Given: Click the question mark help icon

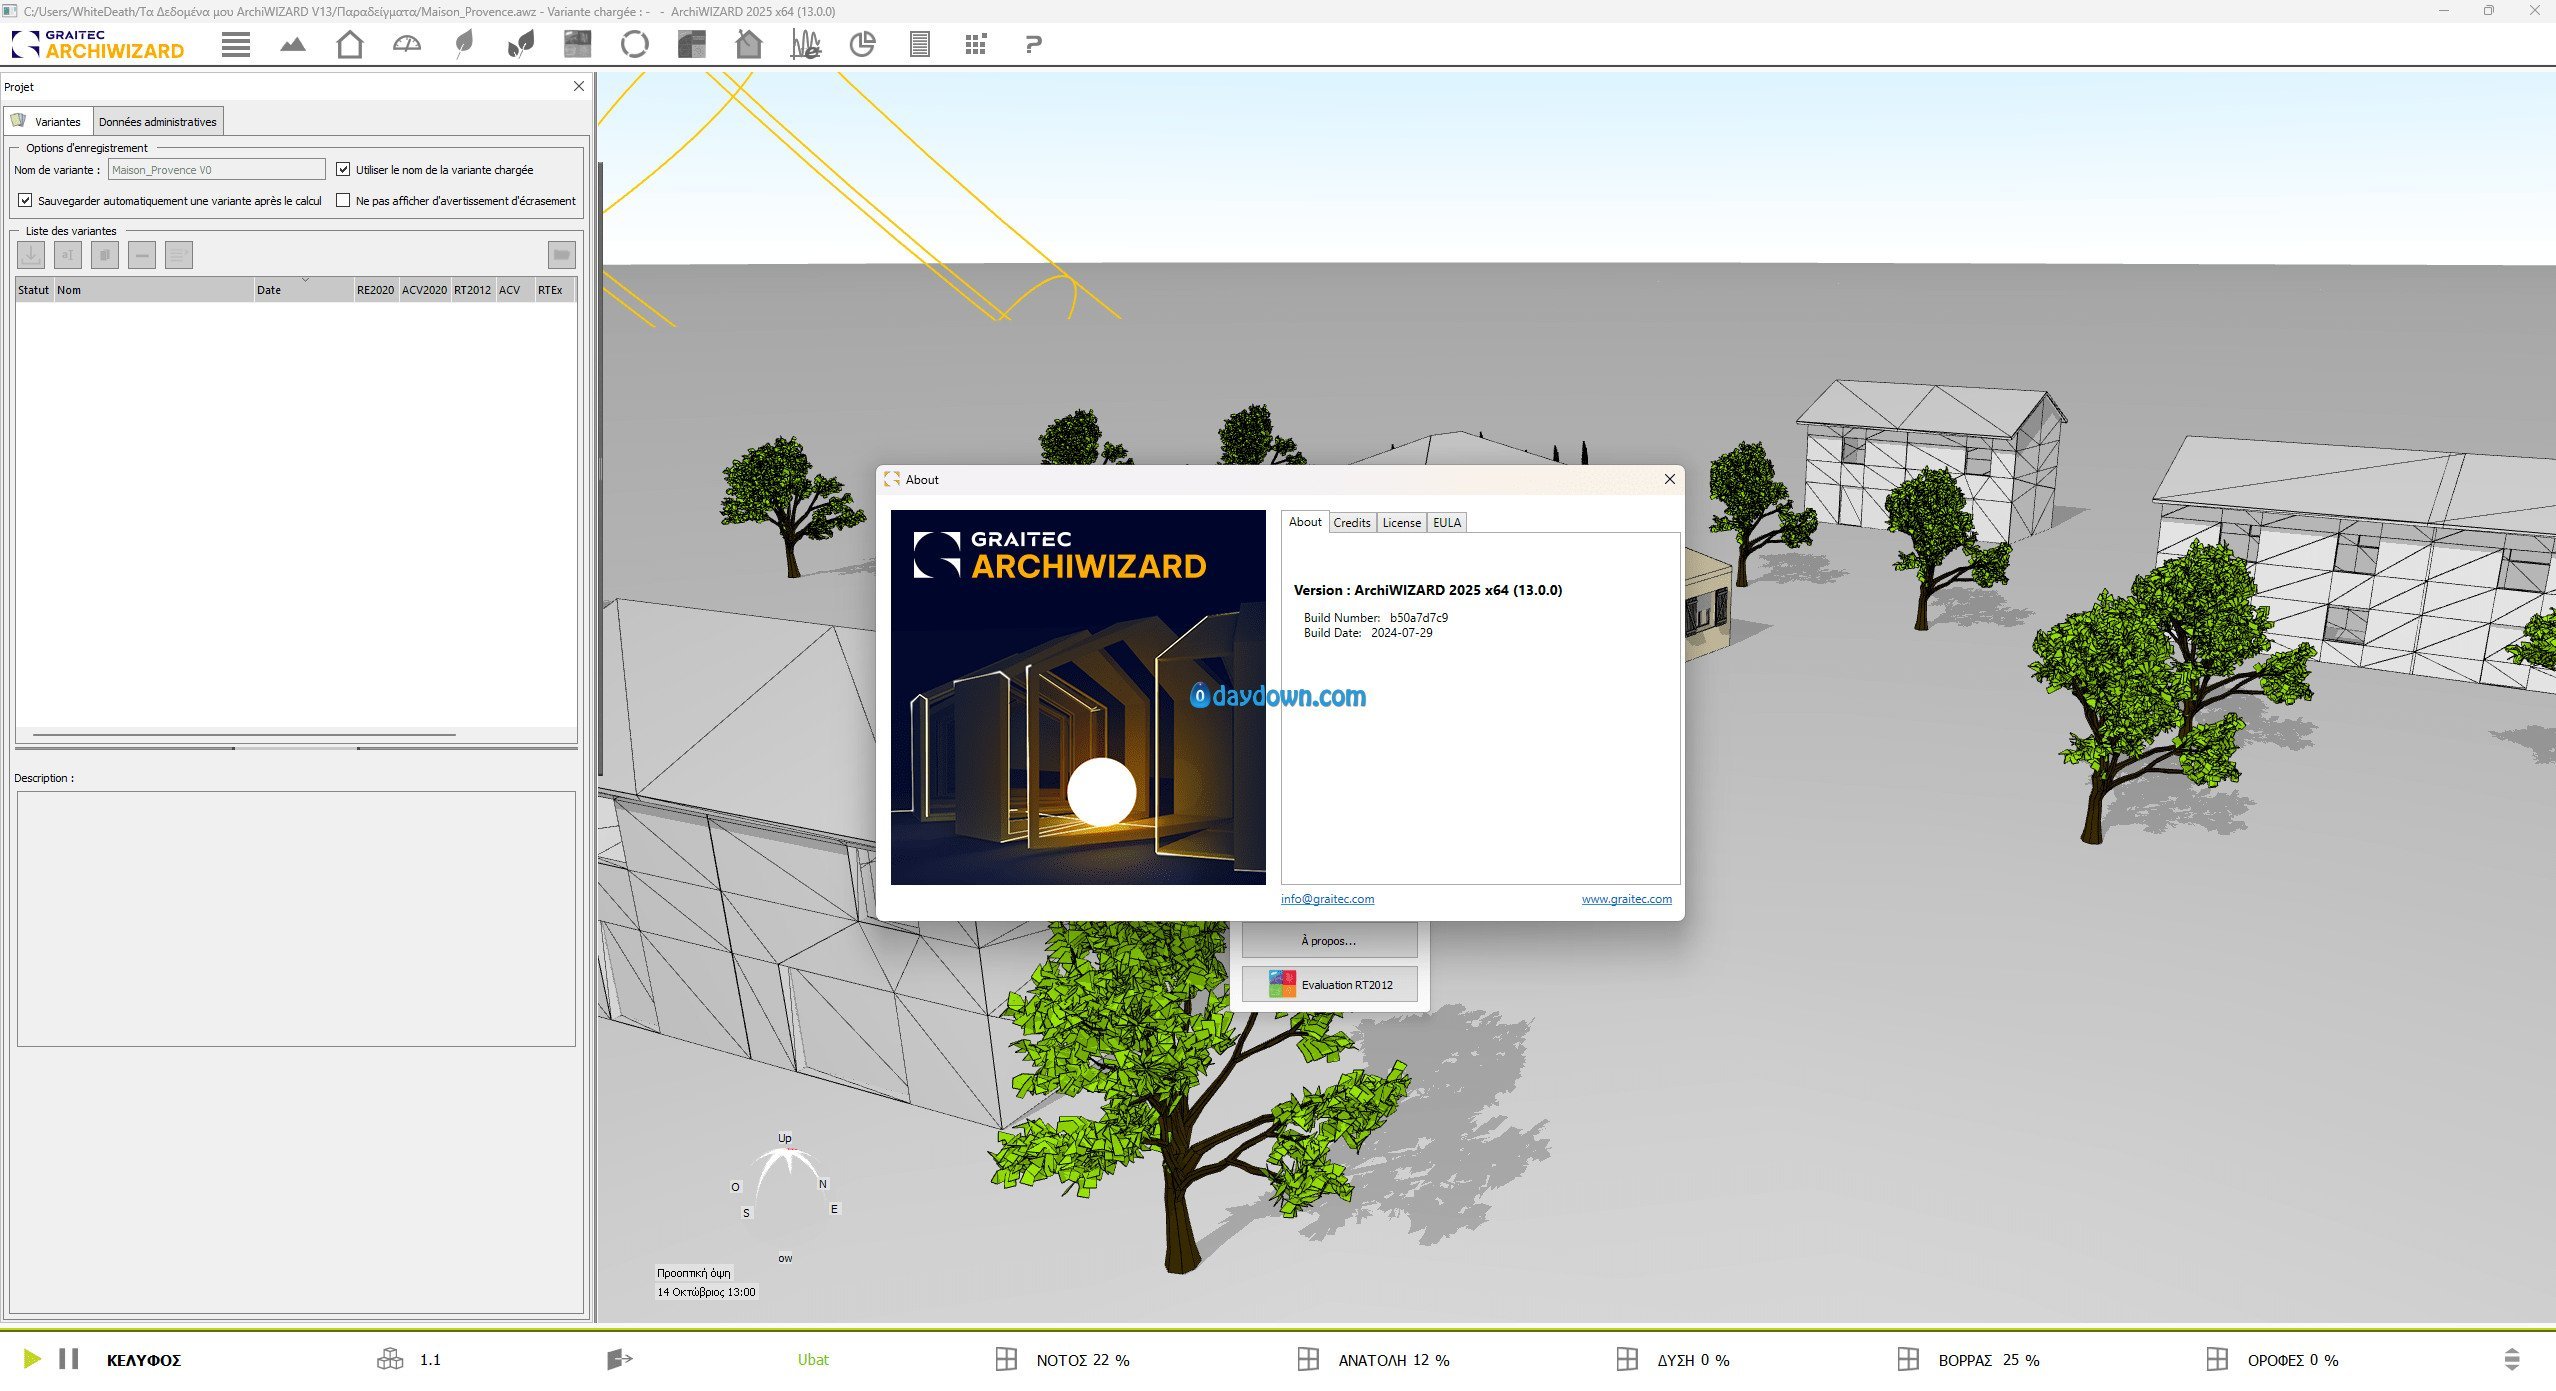Looking at the screenshot, I should pos(1034,44).
